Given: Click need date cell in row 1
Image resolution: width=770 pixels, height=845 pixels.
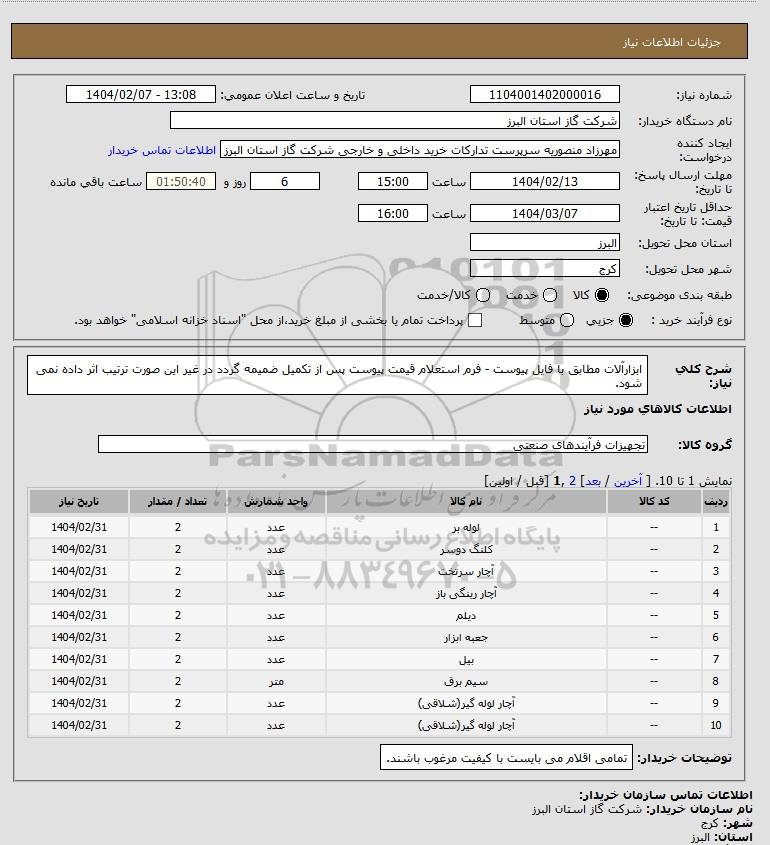Looking at the screenshot, I should point(79,527).
